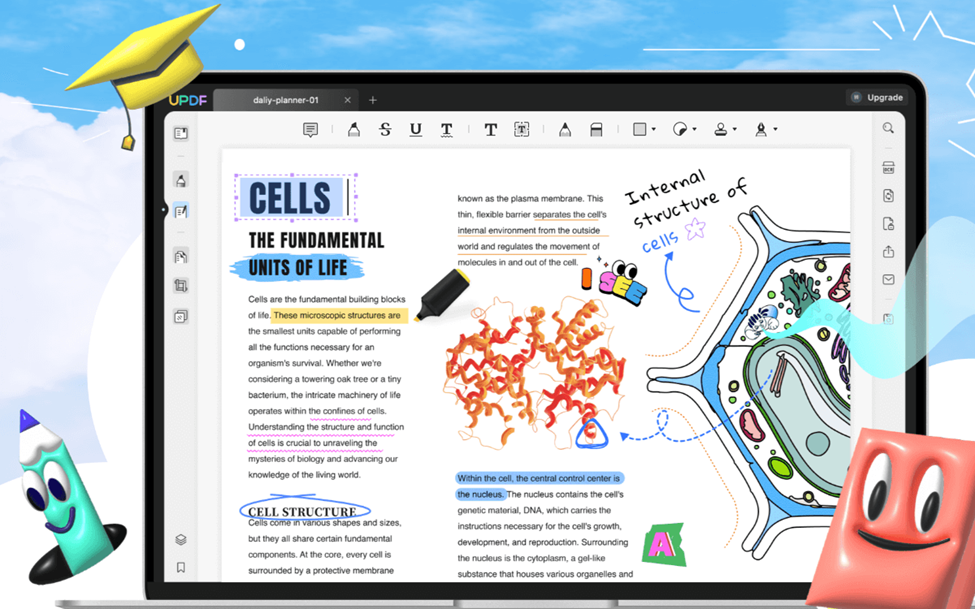This screenshot has width=975, height=609.
Task: Click the selected CELLS text box
Action: click(295, 198)
